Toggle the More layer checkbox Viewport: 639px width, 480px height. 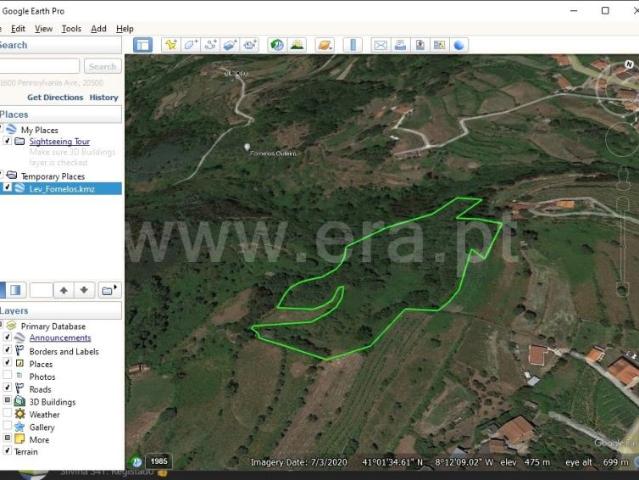pos(7,438)
